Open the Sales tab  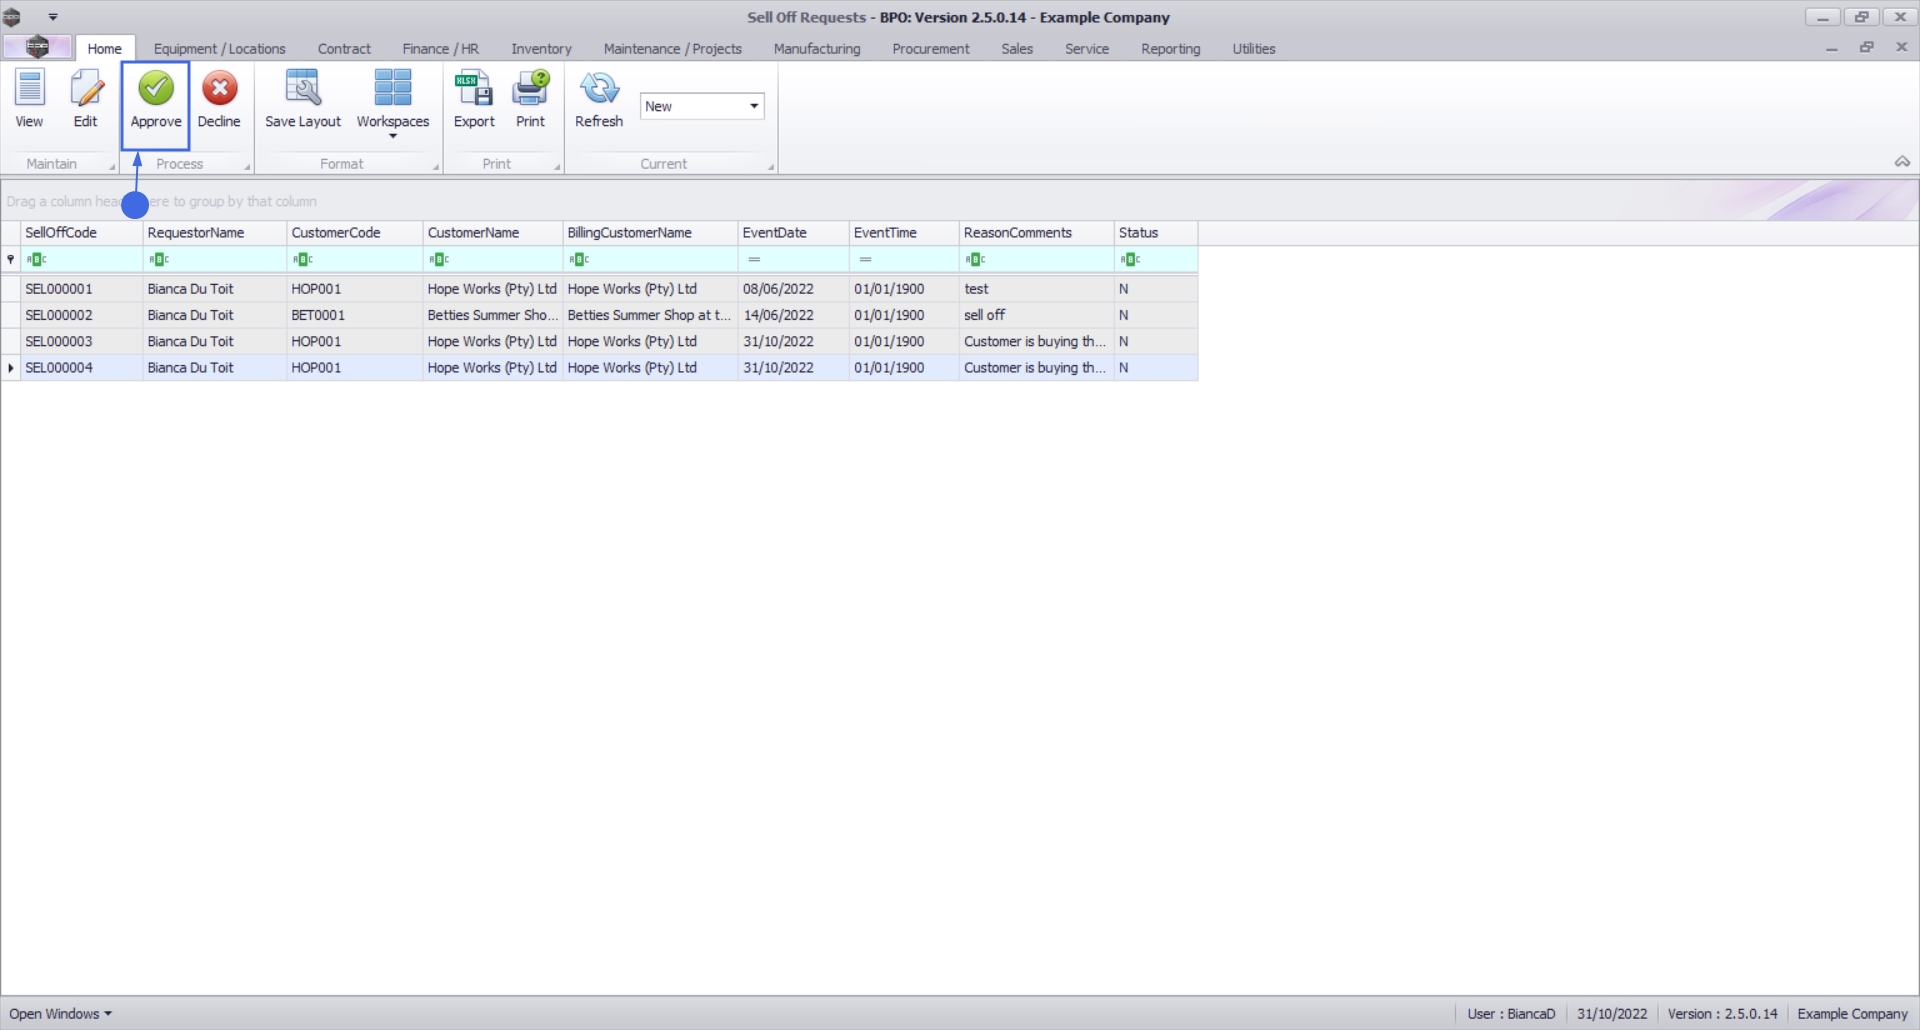[x=1016, y=48]
